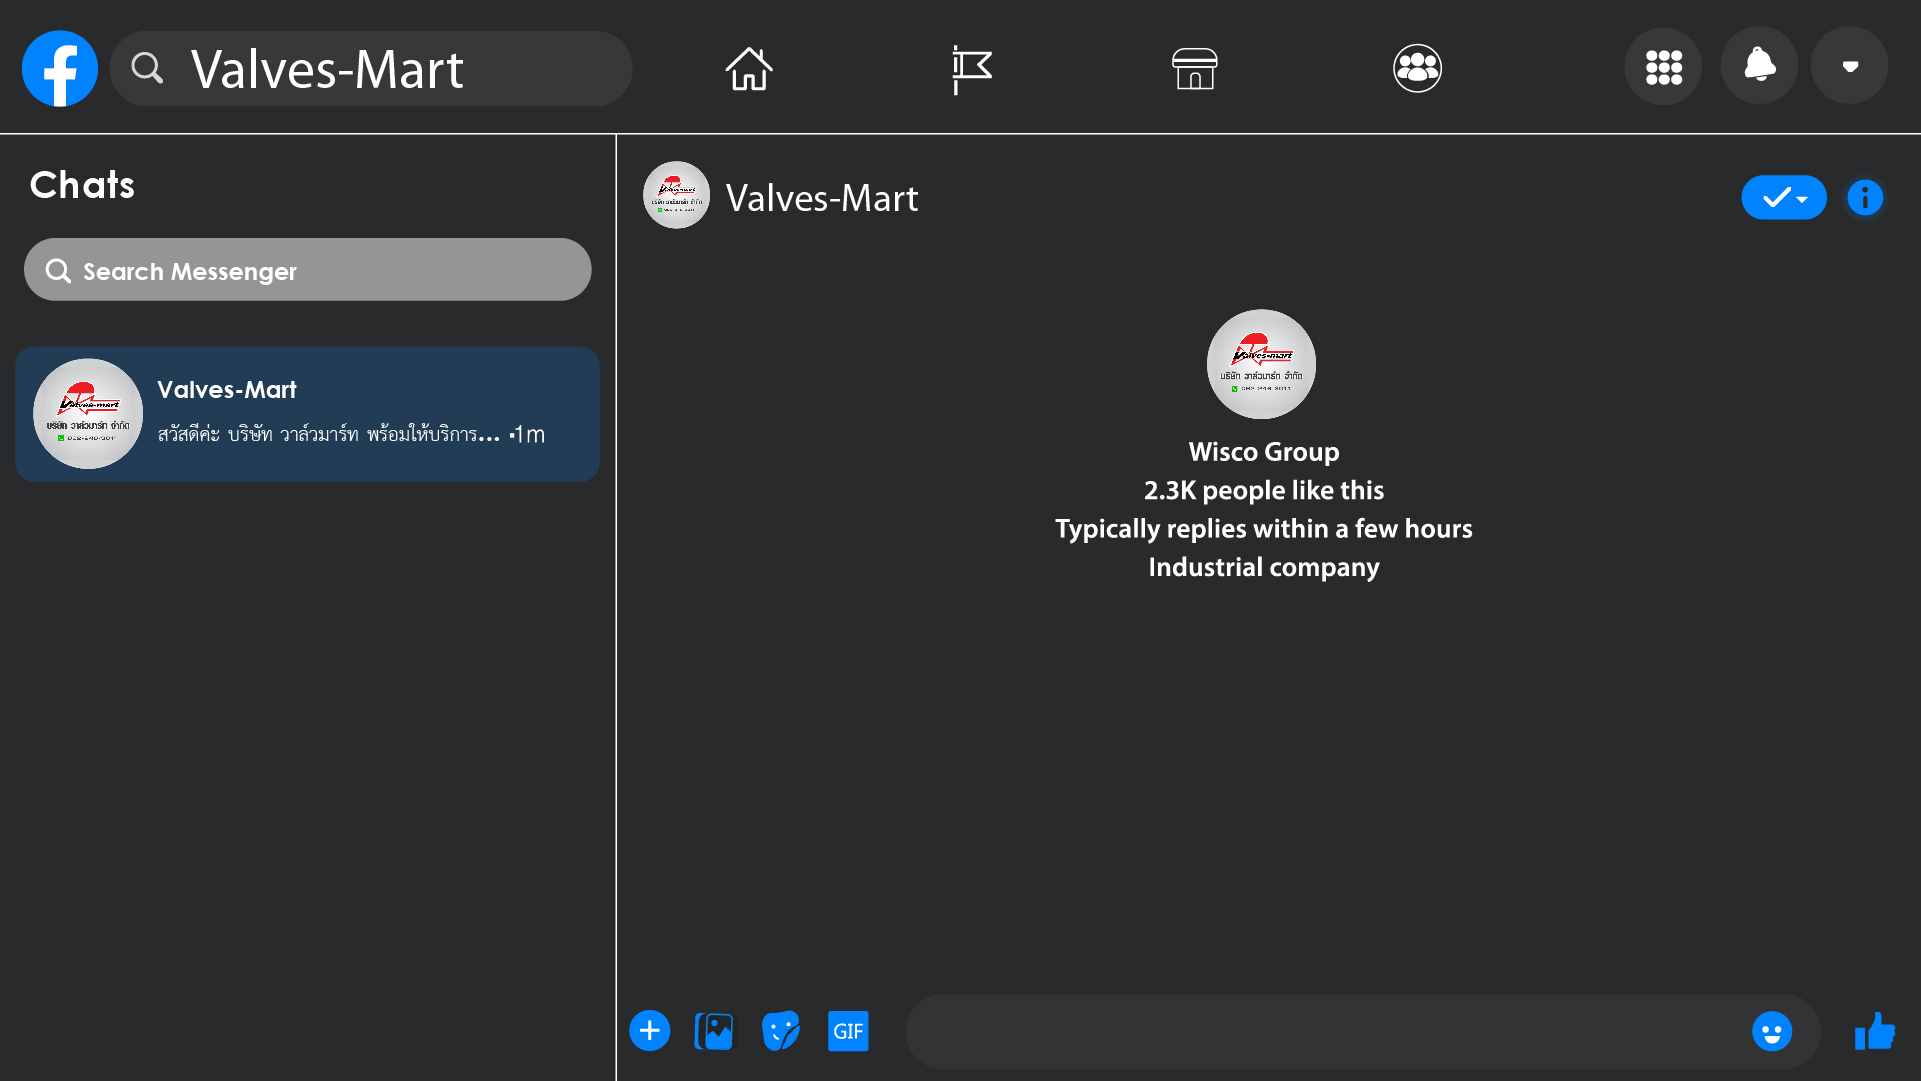Click the Chats heading
The height and width of the screenshot is (1081, 1921).
[82, 185]
